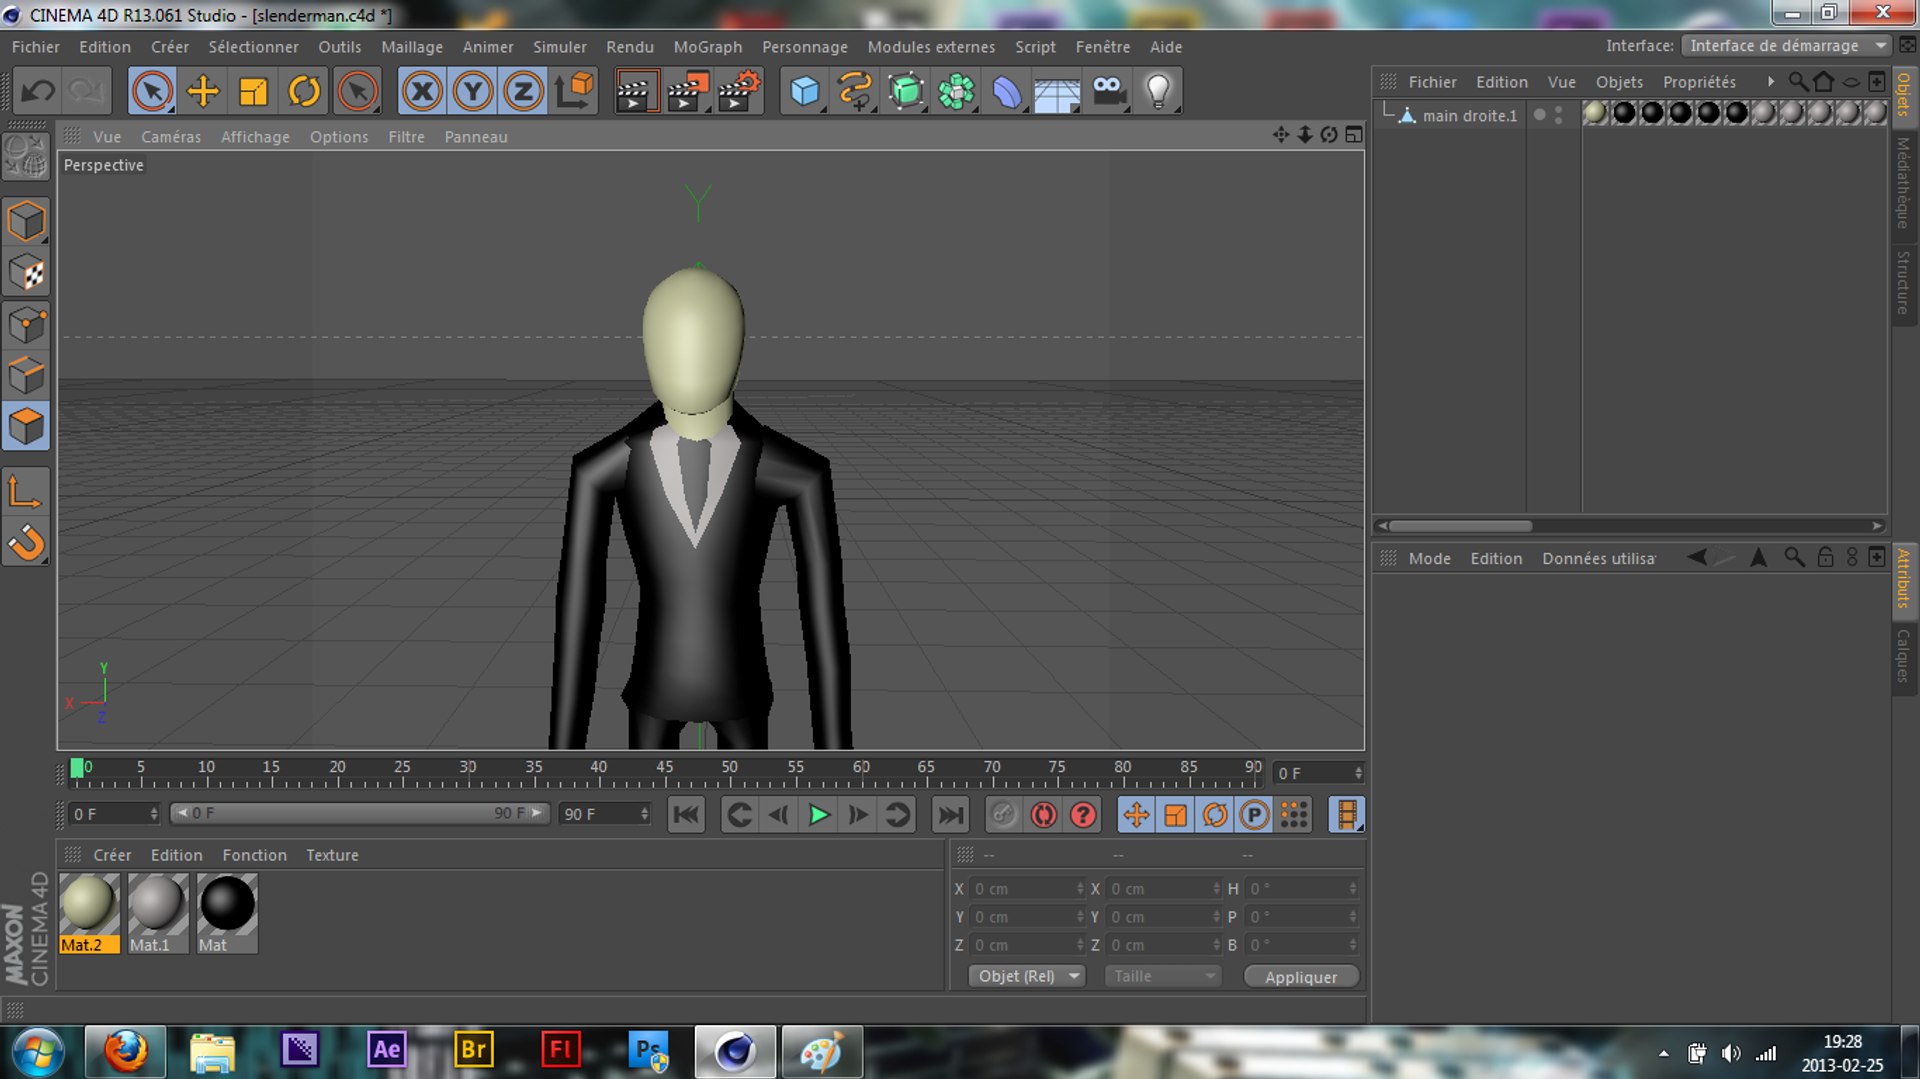
Task: Select the Scale tool
Action: pyautogui.click(x=254, y=92)
